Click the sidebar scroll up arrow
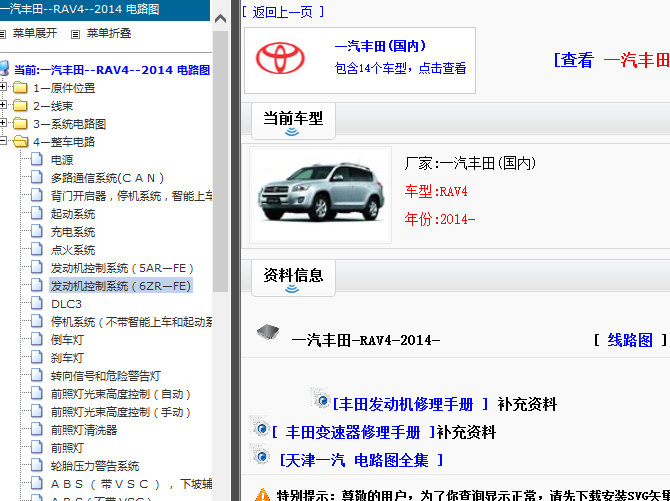Image resolution: width=670 pixels, height=501 pixels. pos(220,18)
